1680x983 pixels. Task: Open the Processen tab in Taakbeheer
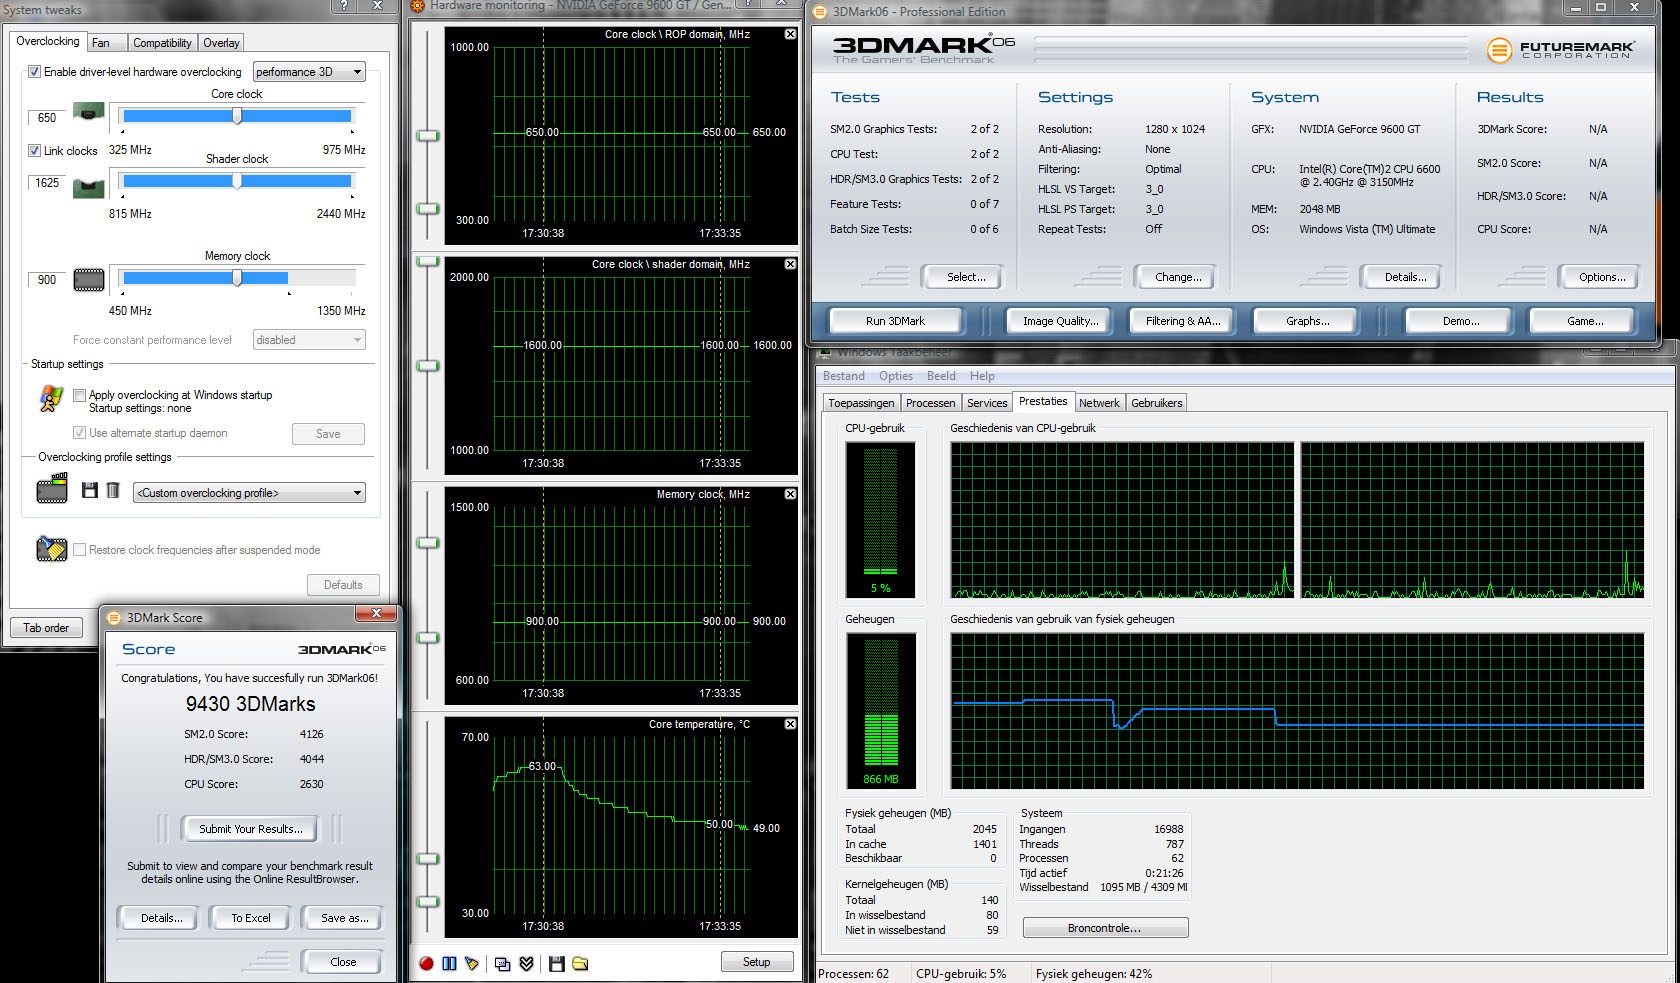pos(931,403)
